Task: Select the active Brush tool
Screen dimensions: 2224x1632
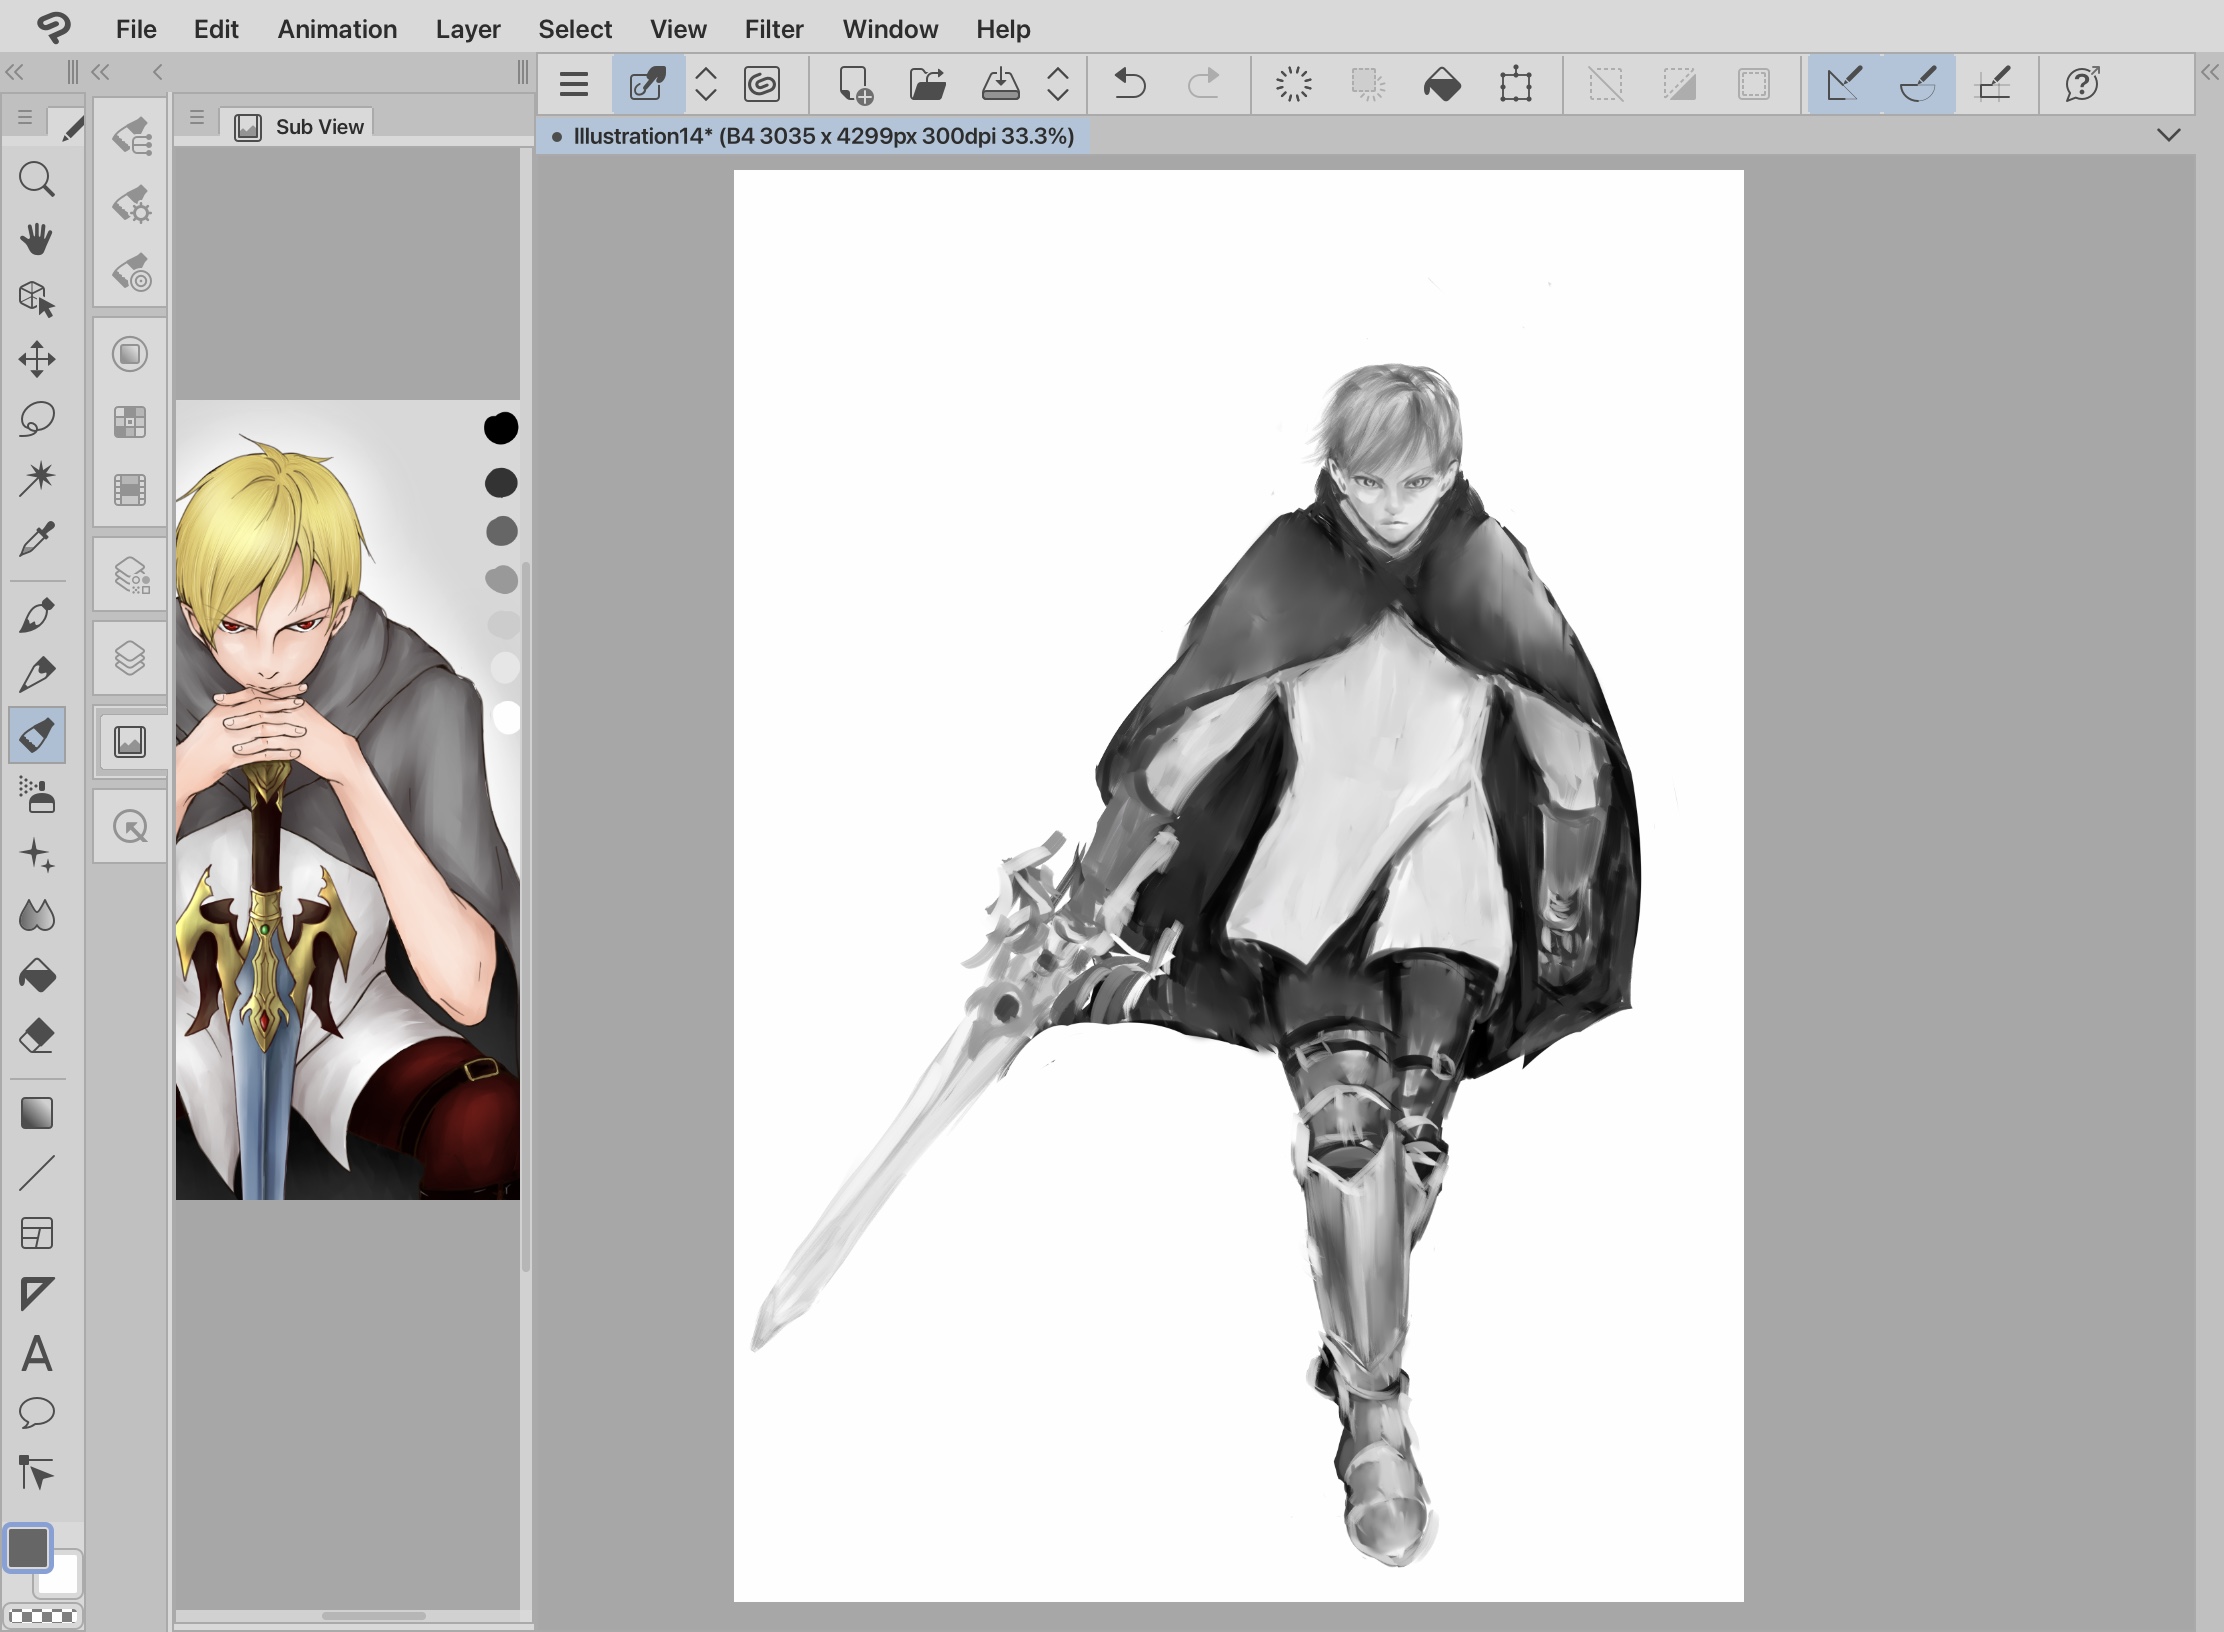Action: click(x=37, y=736)
